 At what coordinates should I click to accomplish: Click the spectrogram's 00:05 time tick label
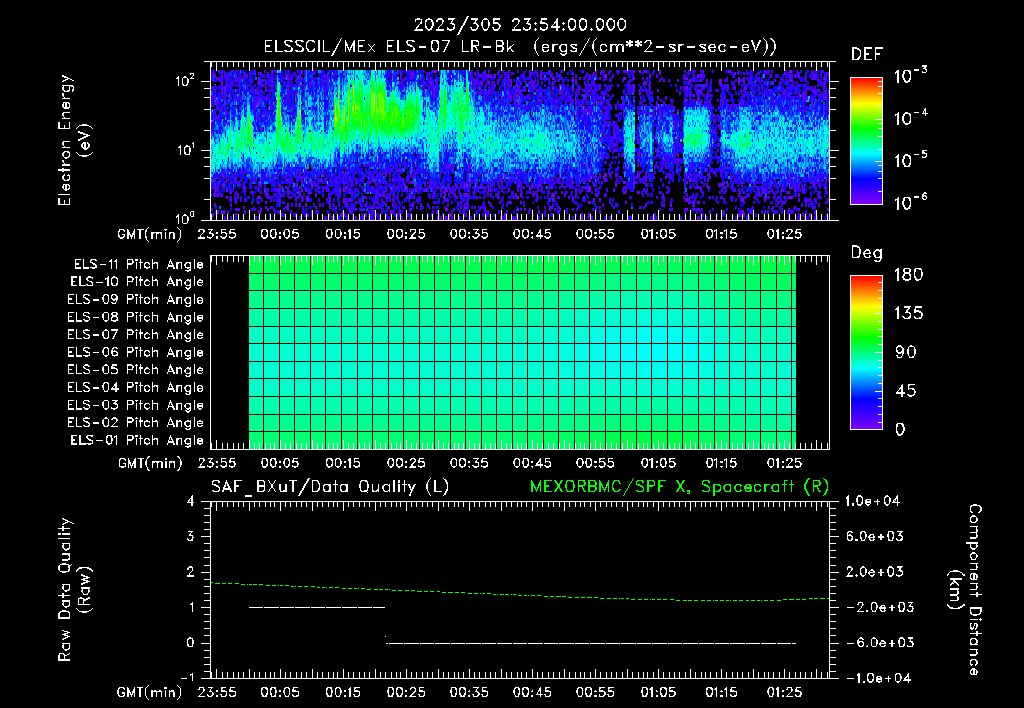coord(280,234)
